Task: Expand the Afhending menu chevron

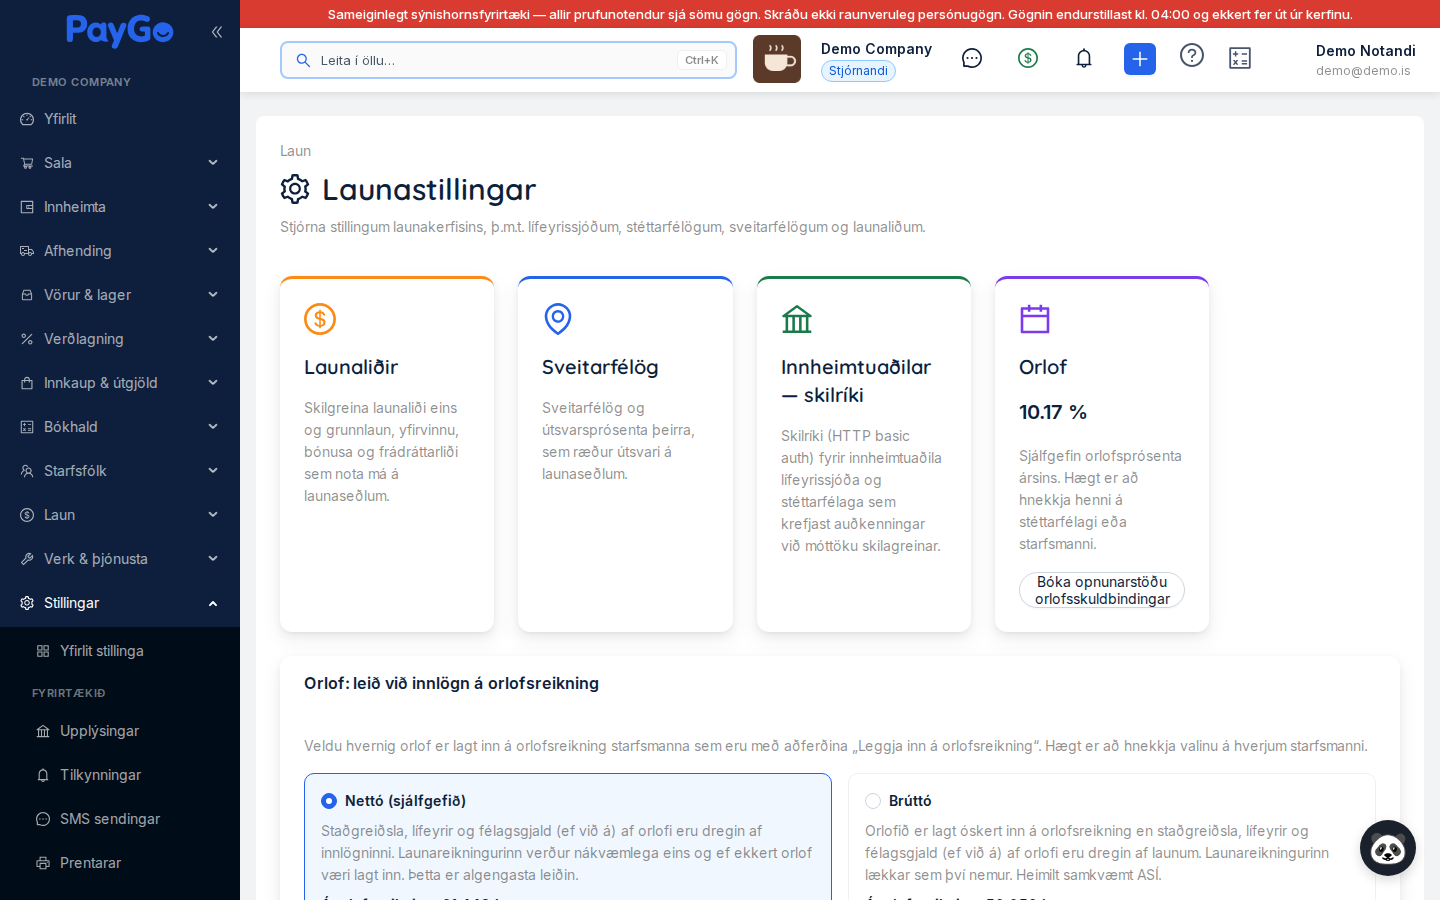Action: pos(213,251)
